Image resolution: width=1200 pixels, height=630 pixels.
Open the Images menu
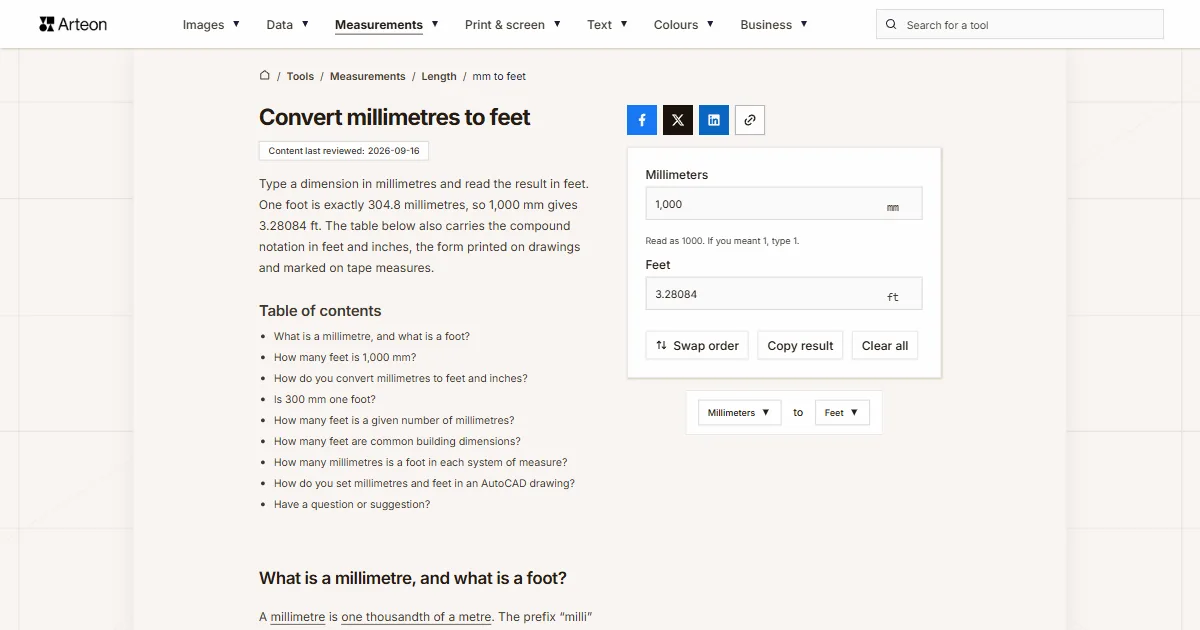click(211, 25)
